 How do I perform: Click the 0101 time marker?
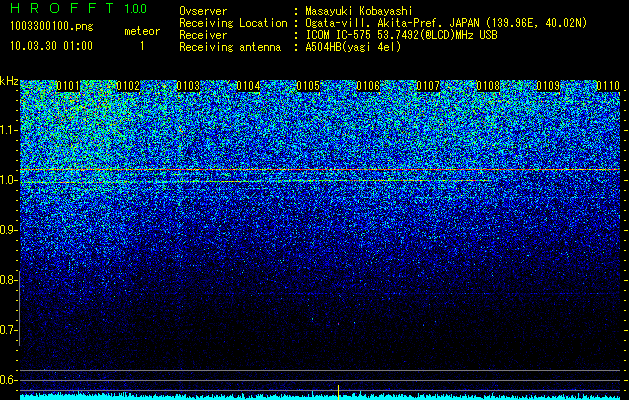(68, 86)
